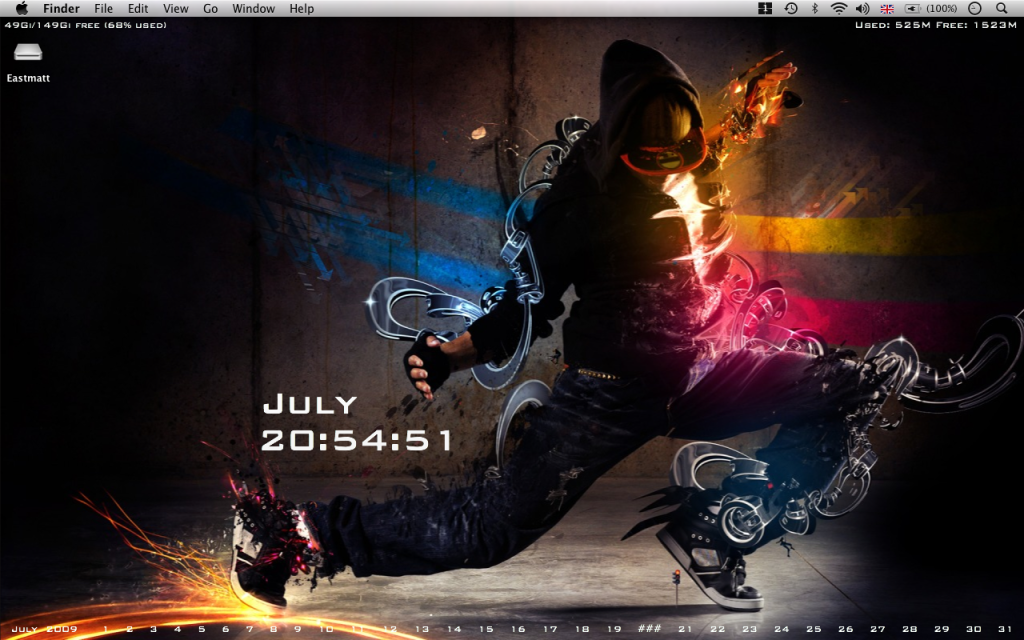
Task: Click the large 'July' desktop text
Action: tap(310, 405)
